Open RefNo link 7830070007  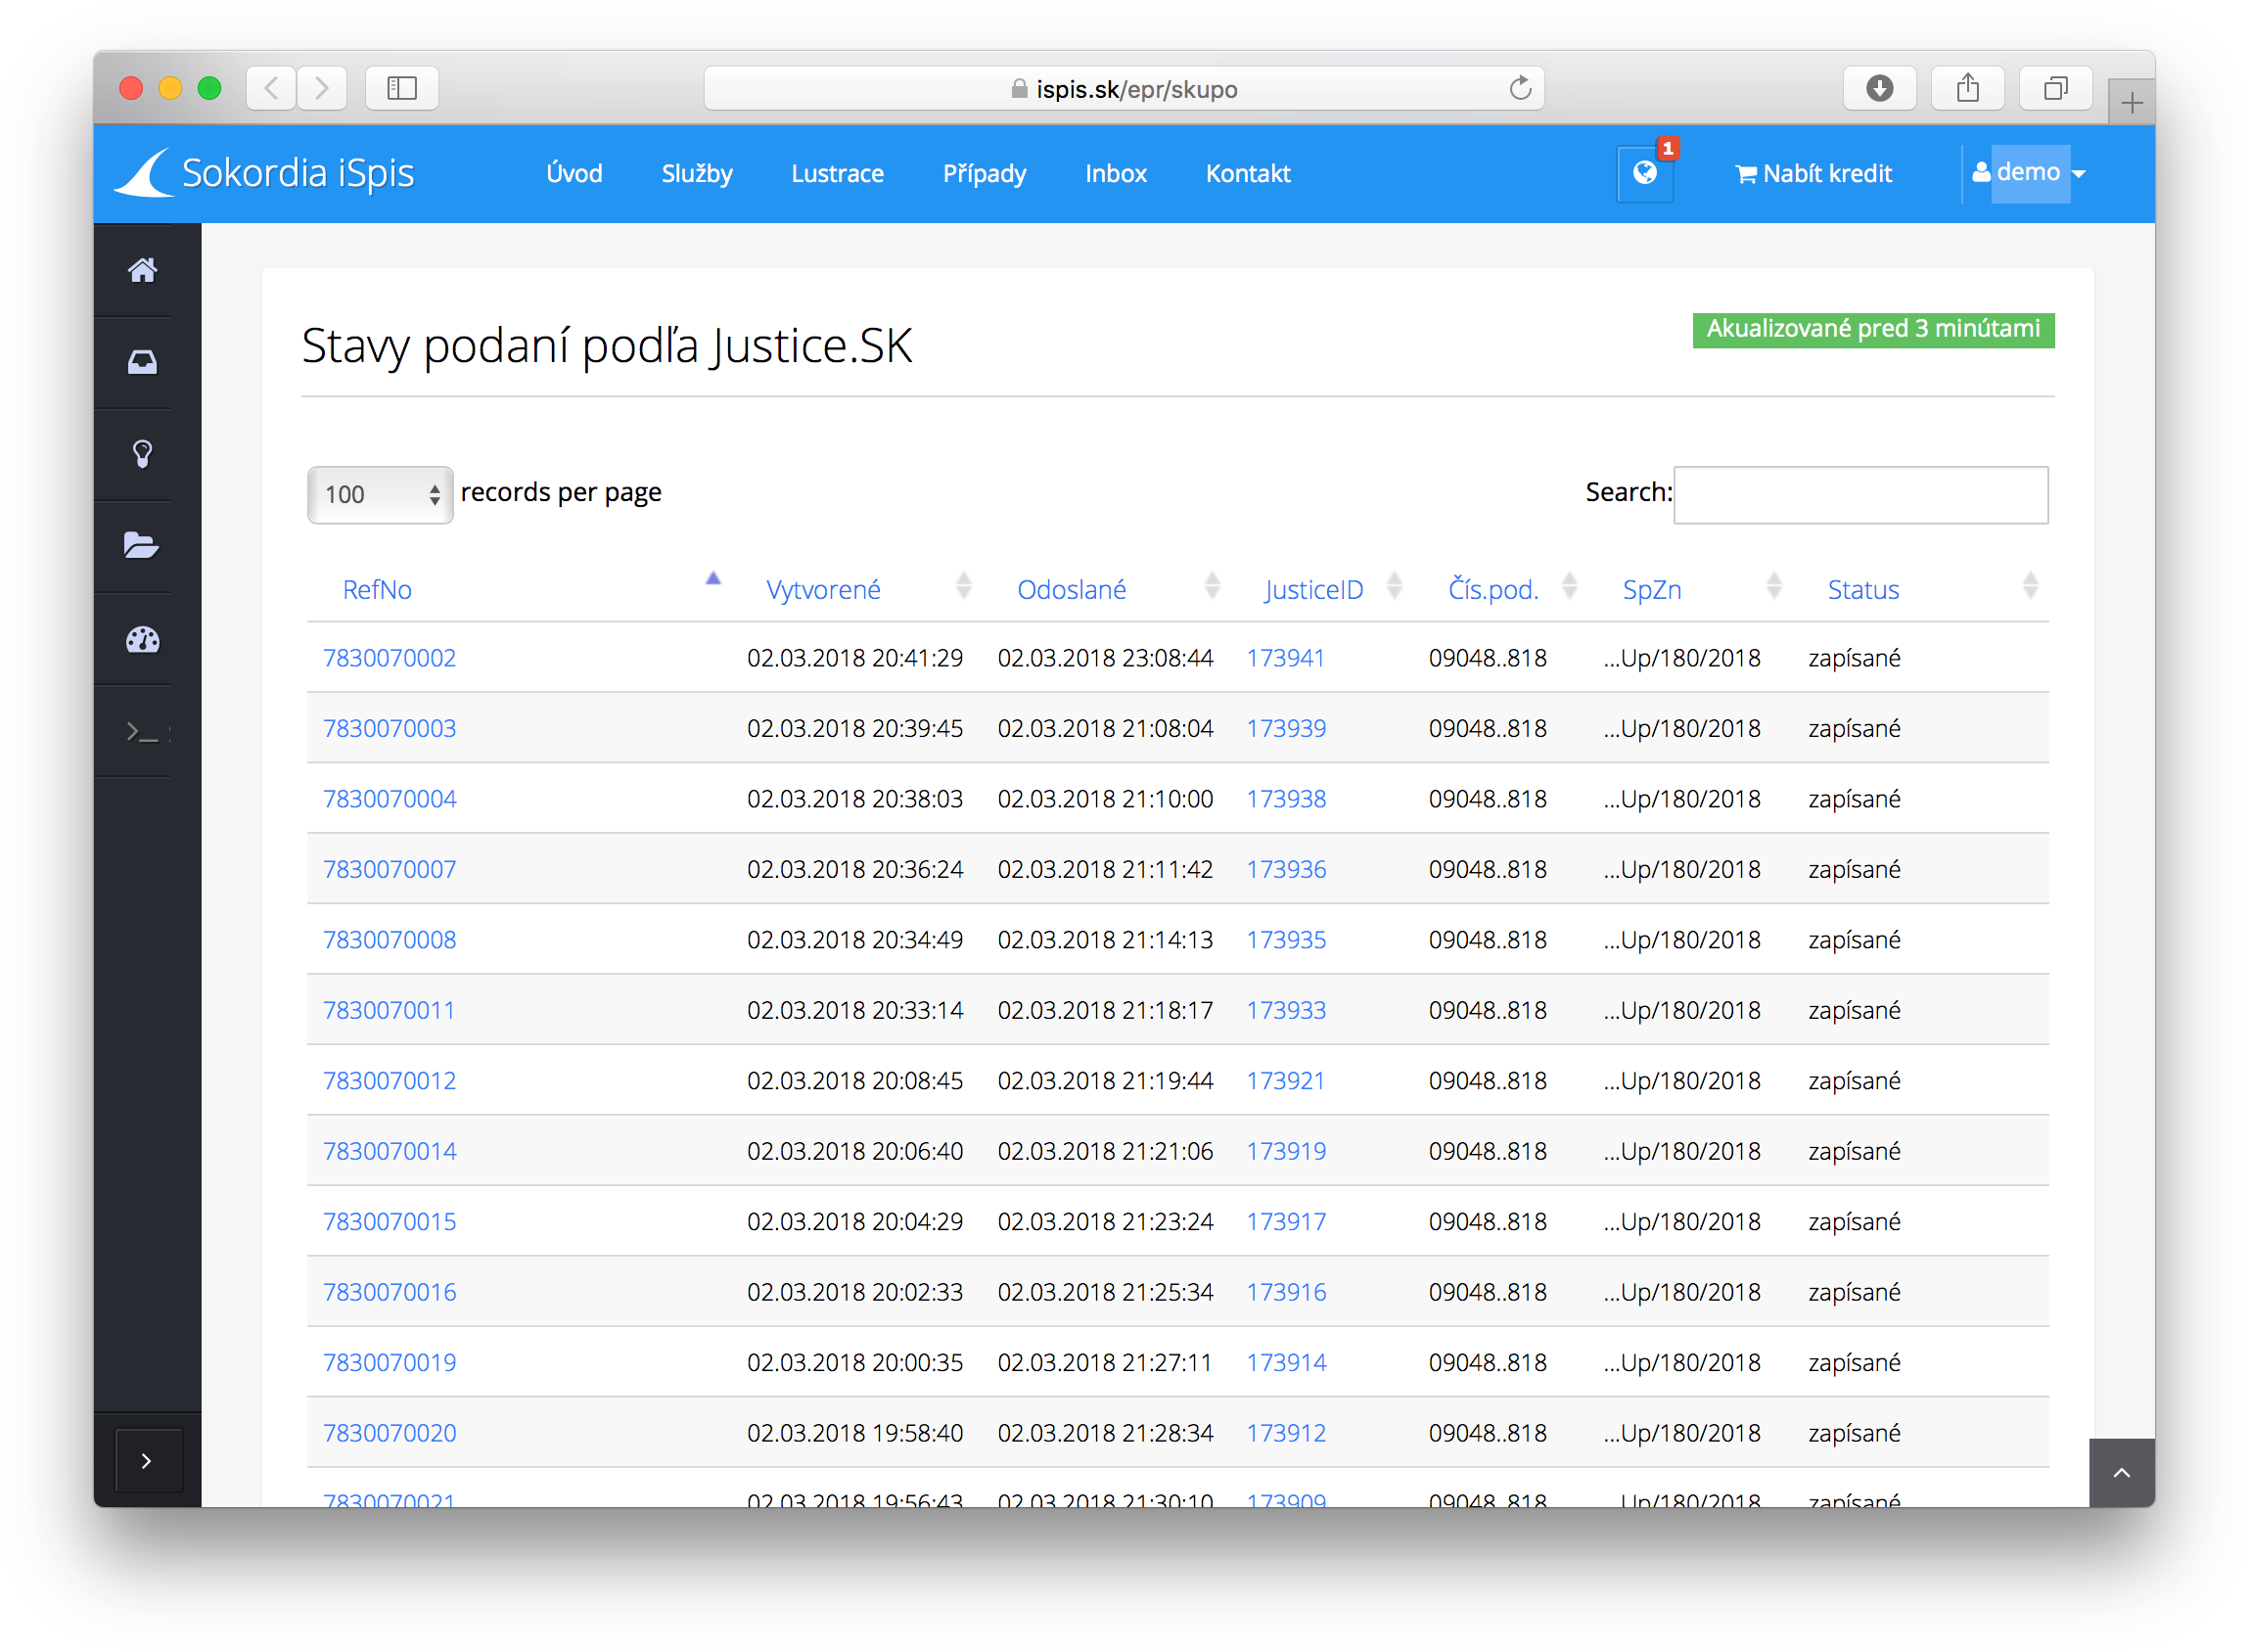[x=389, y=869]
